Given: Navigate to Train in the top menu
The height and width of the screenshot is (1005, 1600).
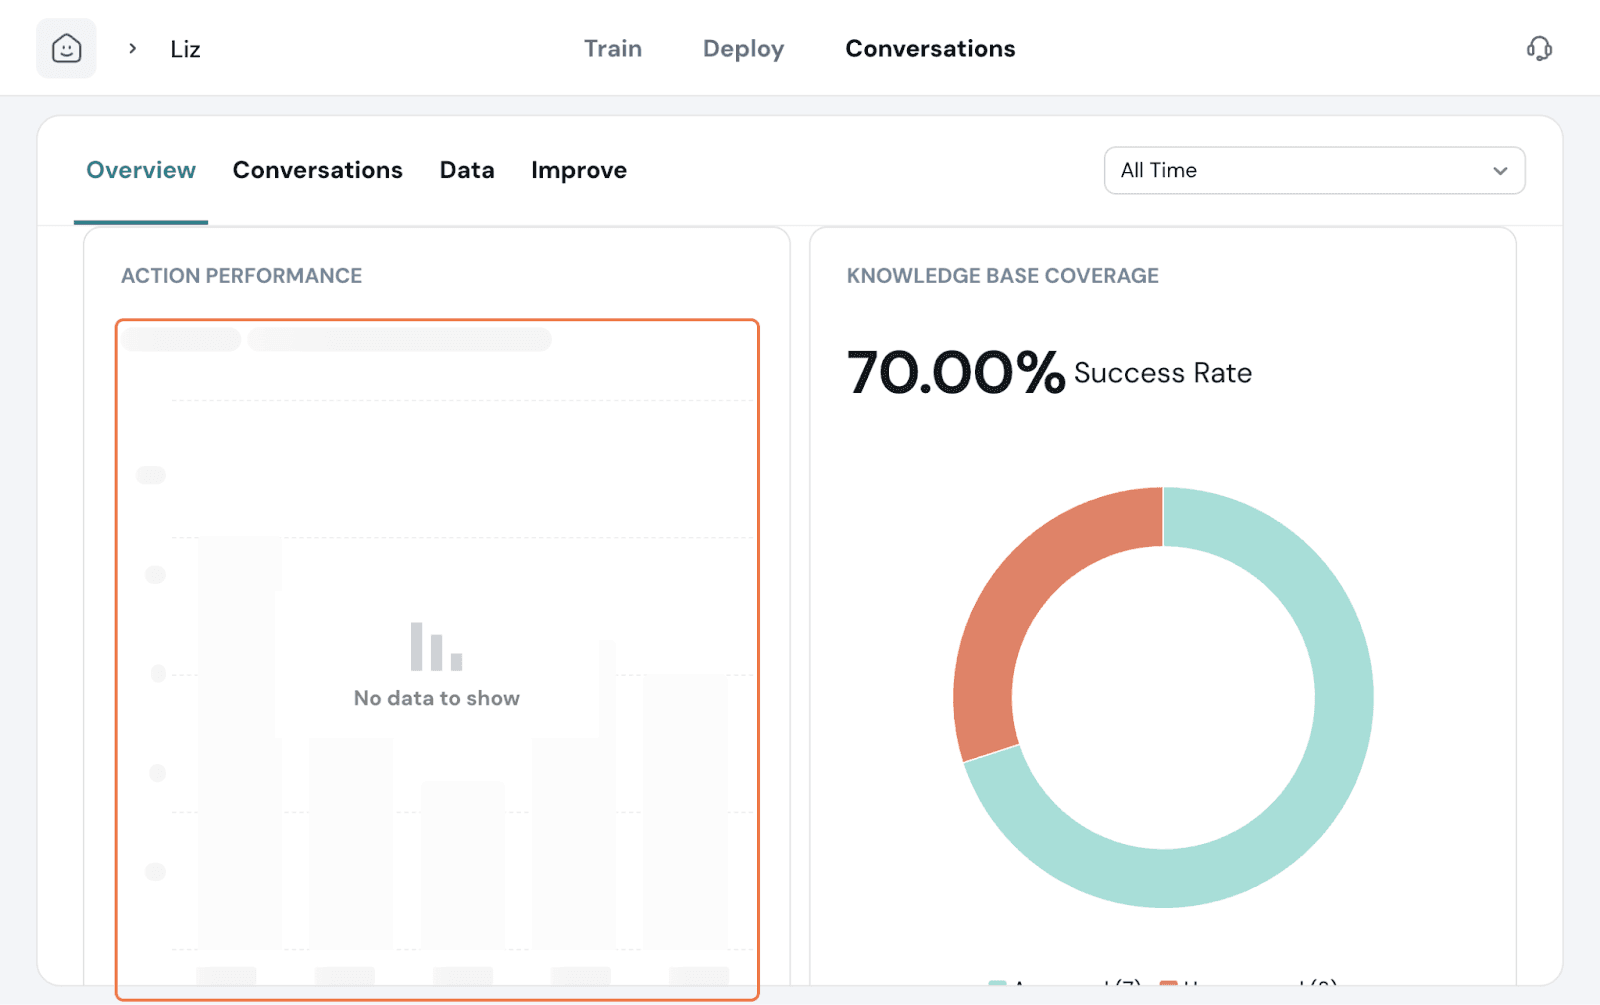Looking at the screenshot, I should coord(613,48).
